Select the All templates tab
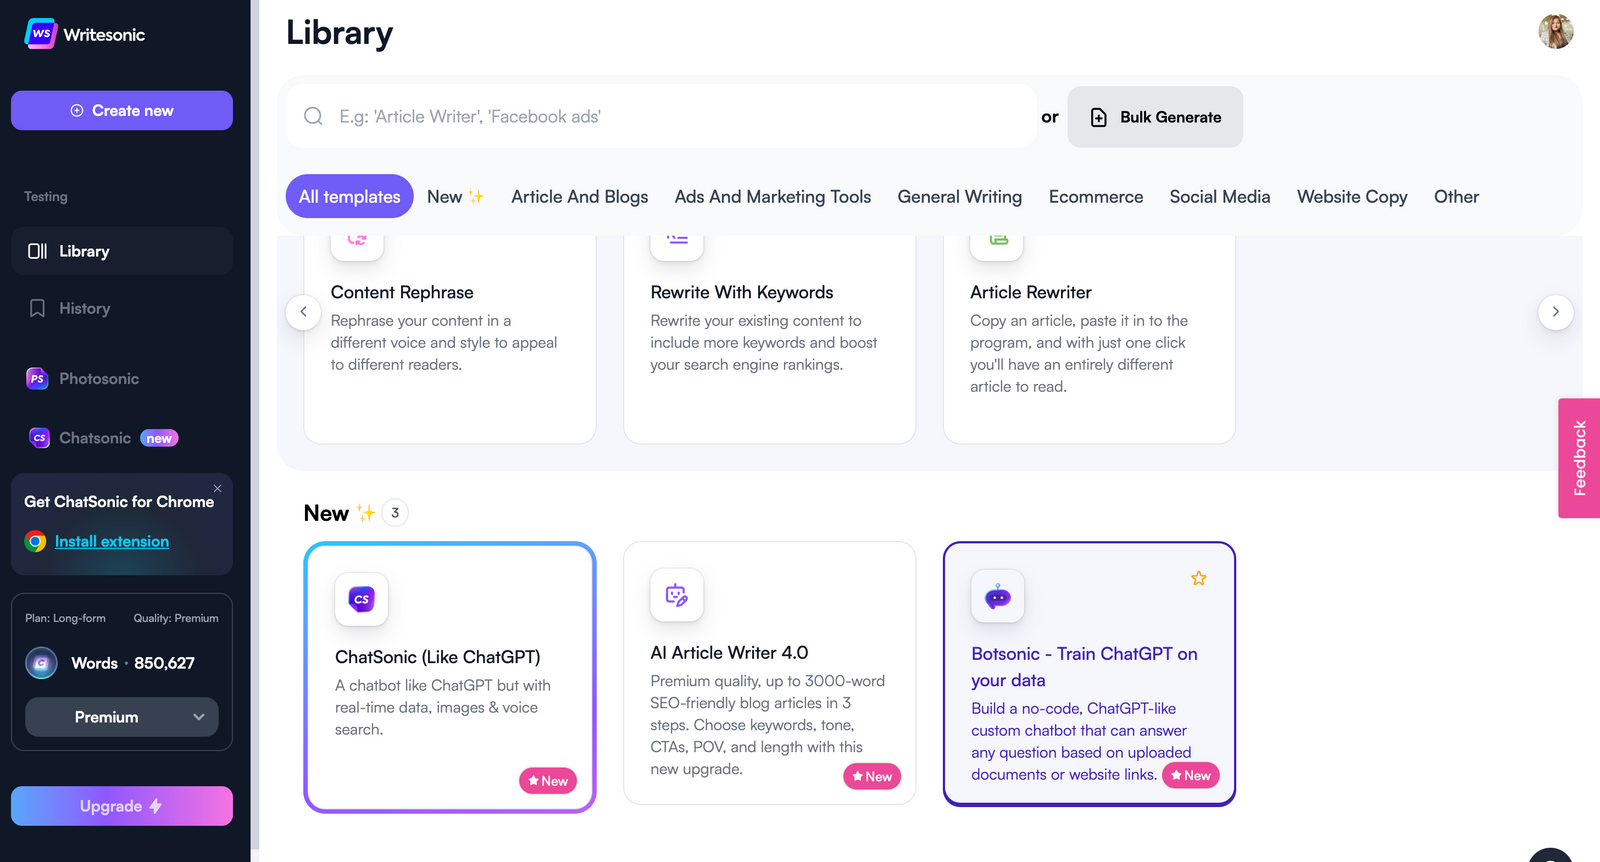The image size is (1600, 862). [349, 196]
